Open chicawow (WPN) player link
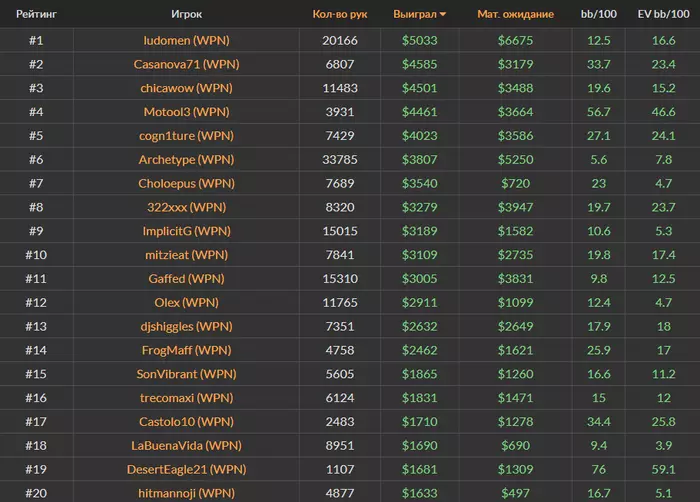 tap(186, 88)
